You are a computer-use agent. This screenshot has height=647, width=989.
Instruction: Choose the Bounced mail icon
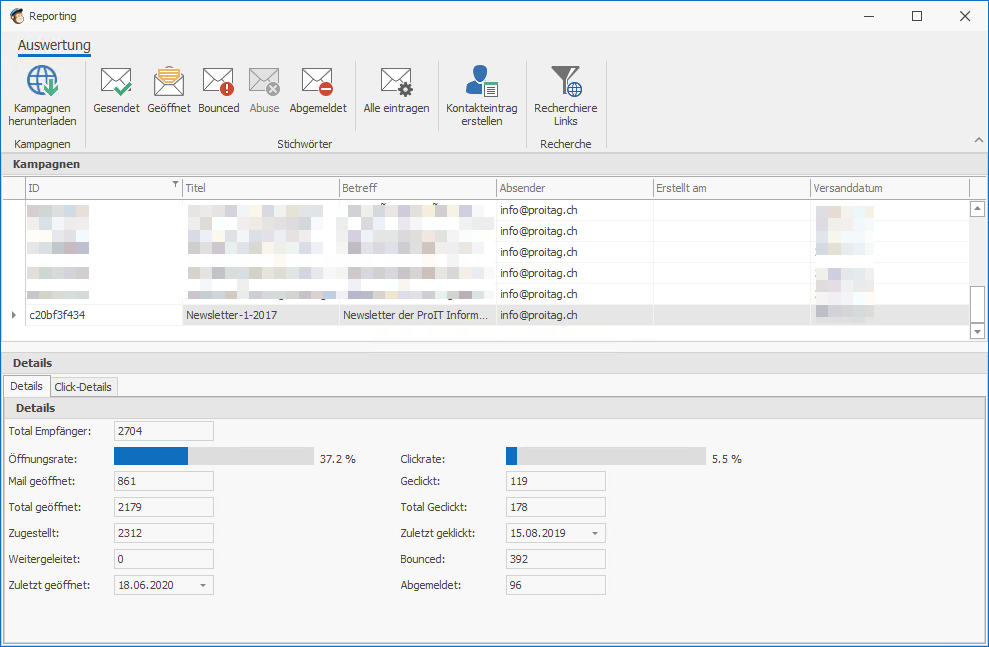coord(218,82)
